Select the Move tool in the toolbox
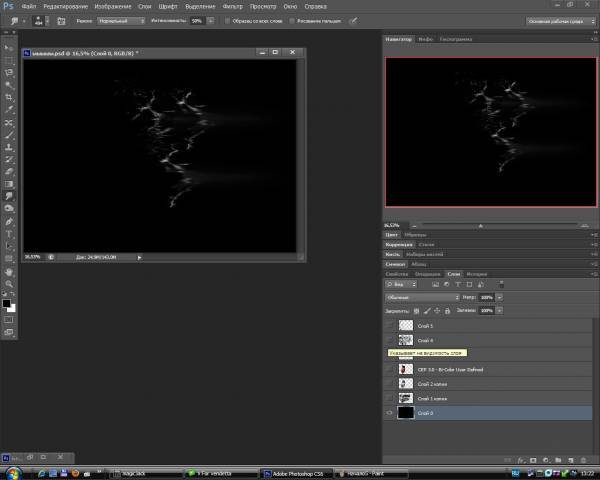The height and width of the screenshot is (480, 600). 9,47
